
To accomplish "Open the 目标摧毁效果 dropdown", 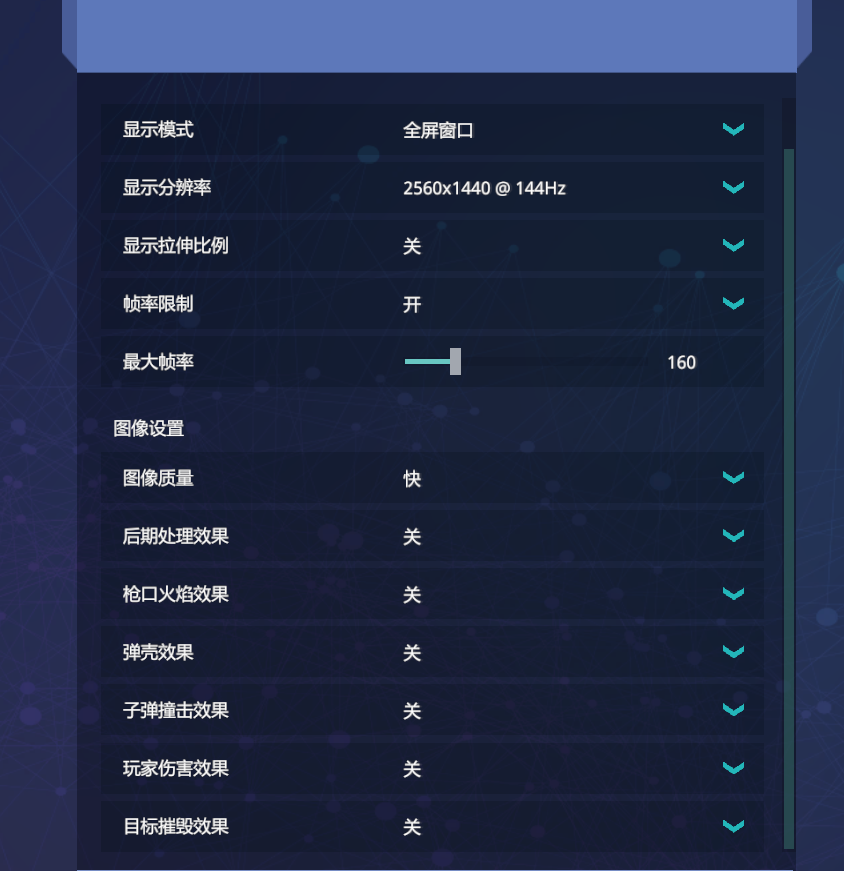I will click(x=733, y=827).
